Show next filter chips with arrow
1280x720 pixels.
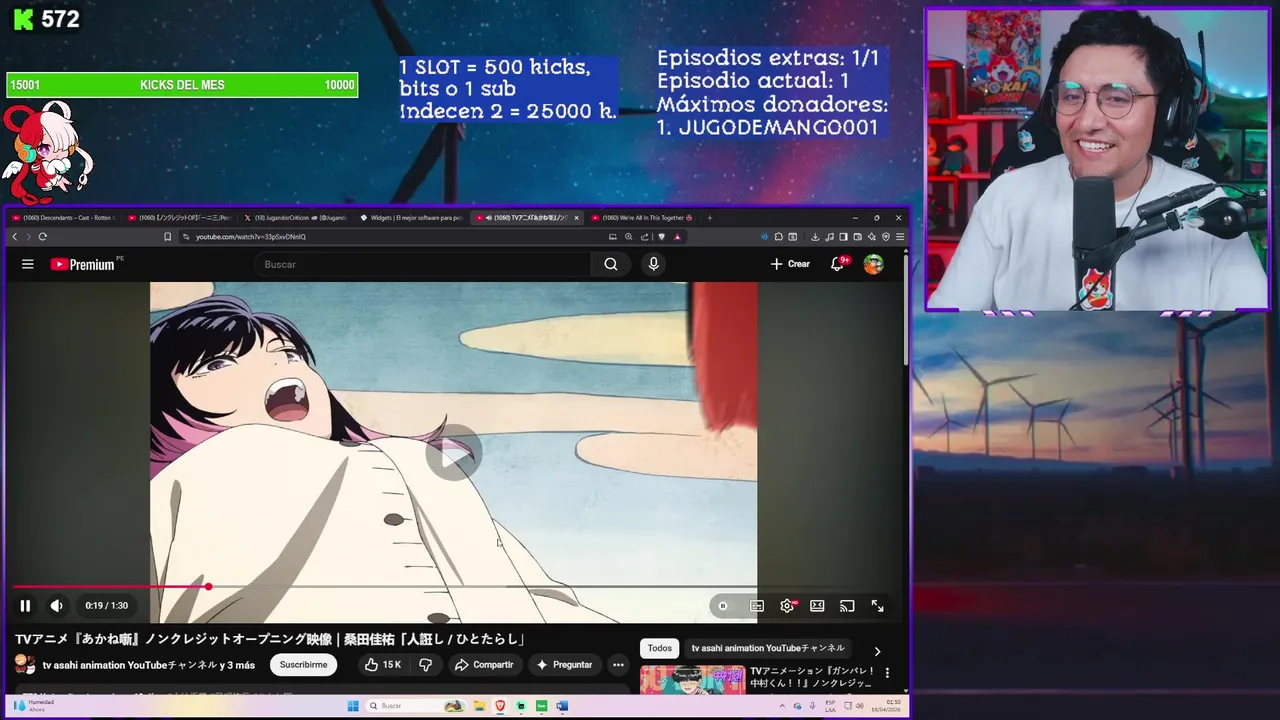[877, 651]
